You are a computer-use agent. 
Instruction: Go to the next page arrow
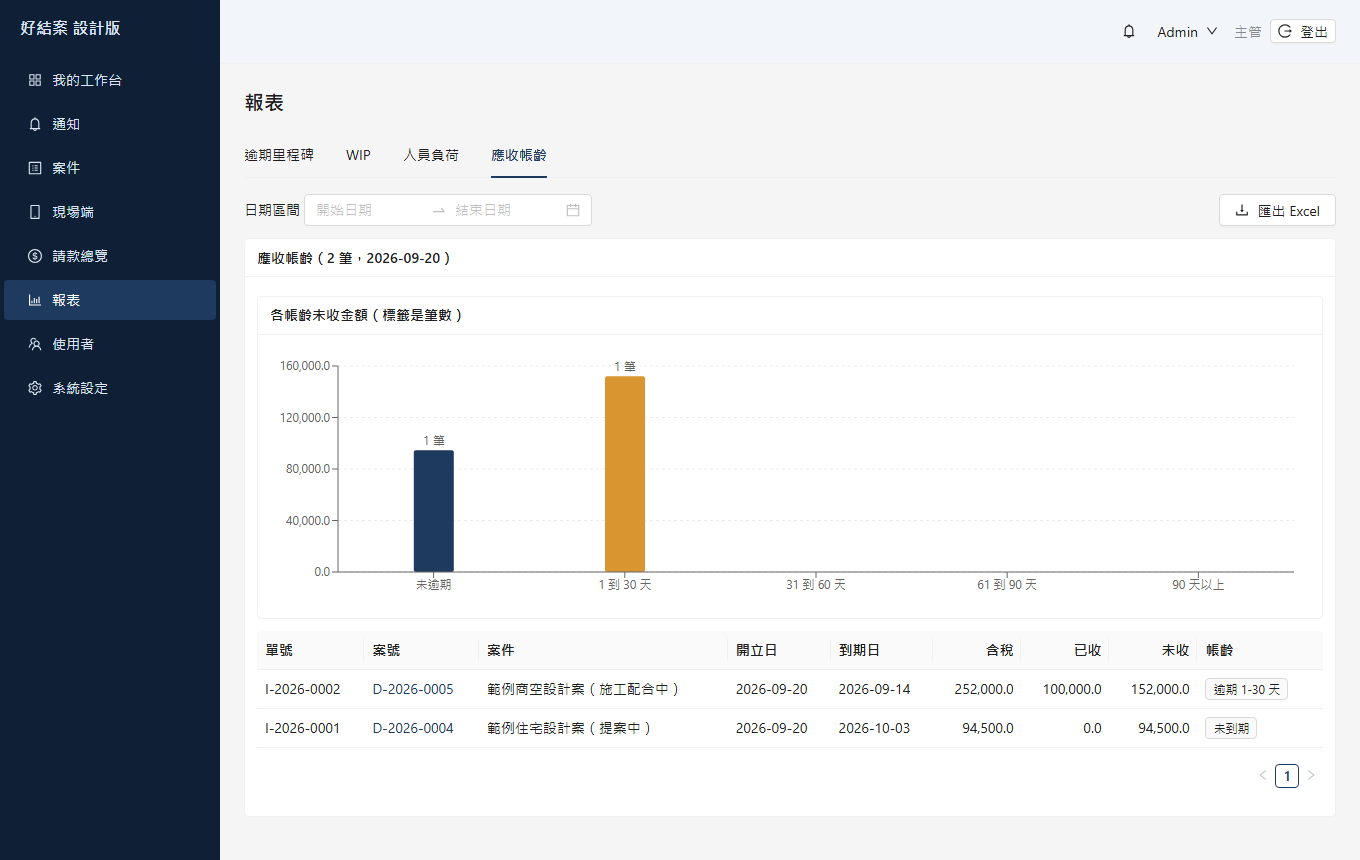coord(1311,775)
